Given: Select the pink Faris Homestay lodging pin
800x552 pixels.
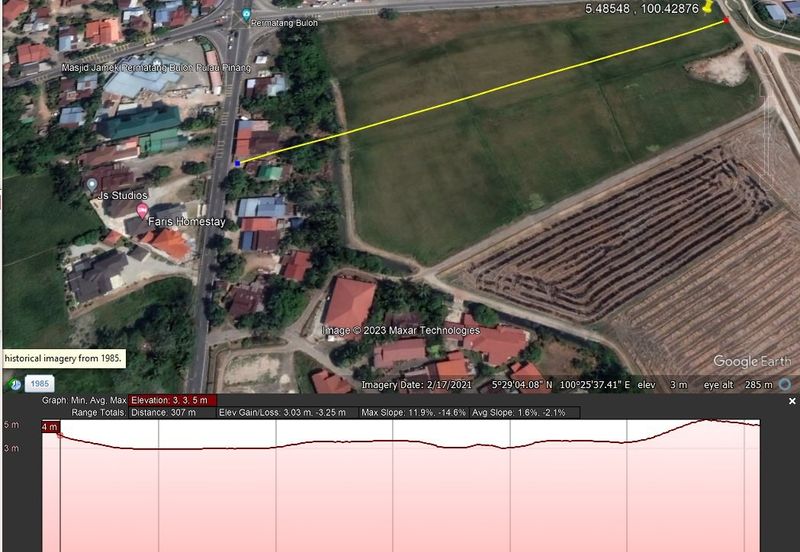Looking at the screenshot, I should pyautogui.click(x=142, y=210).
